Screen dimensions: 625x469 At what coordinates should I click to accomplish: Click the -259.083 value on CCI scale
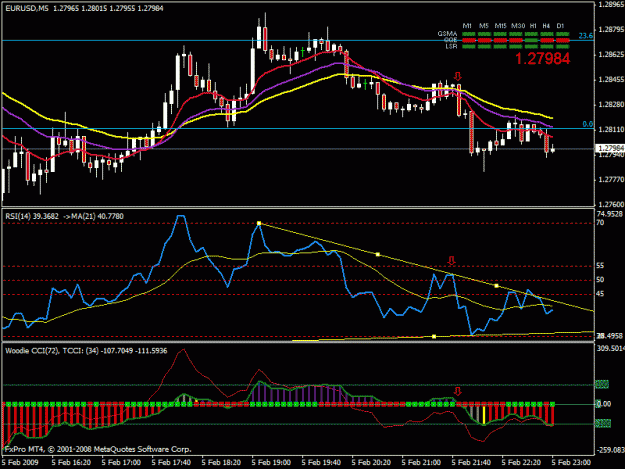(611, 450)
